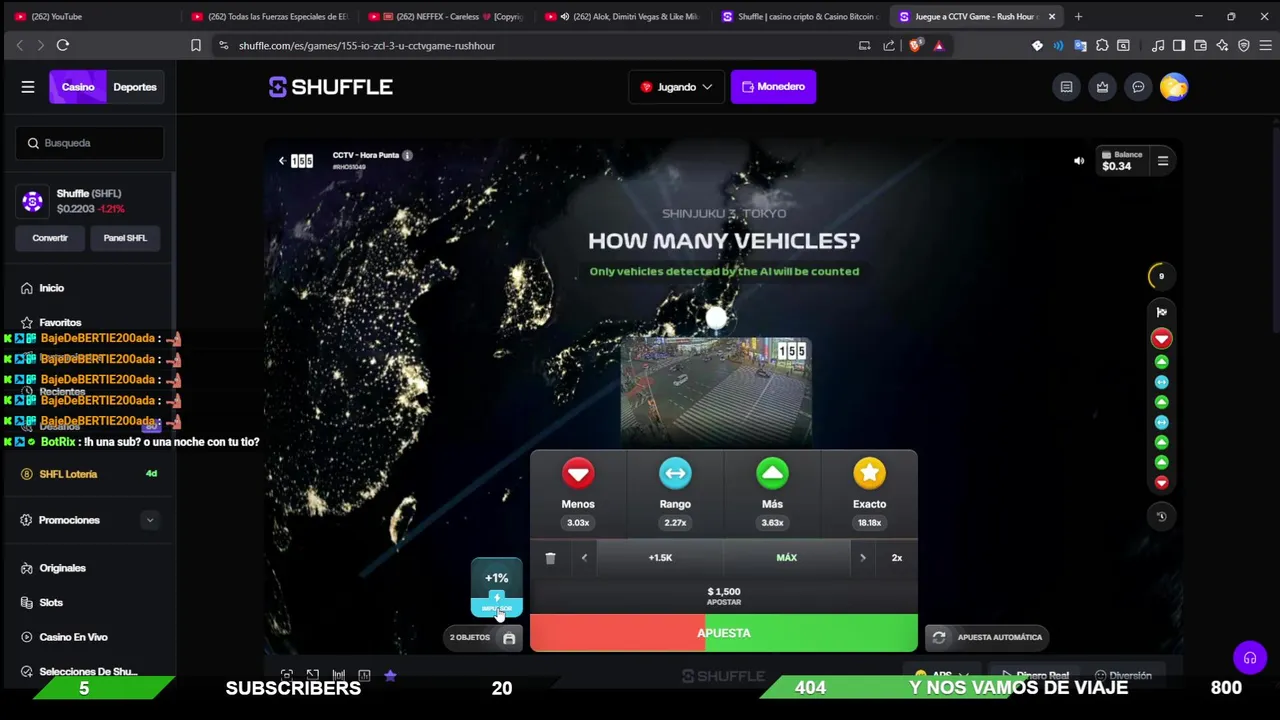The image size is (1280, 720).
Task: Place bet with APUESTA button
Action: pos(724,633)
